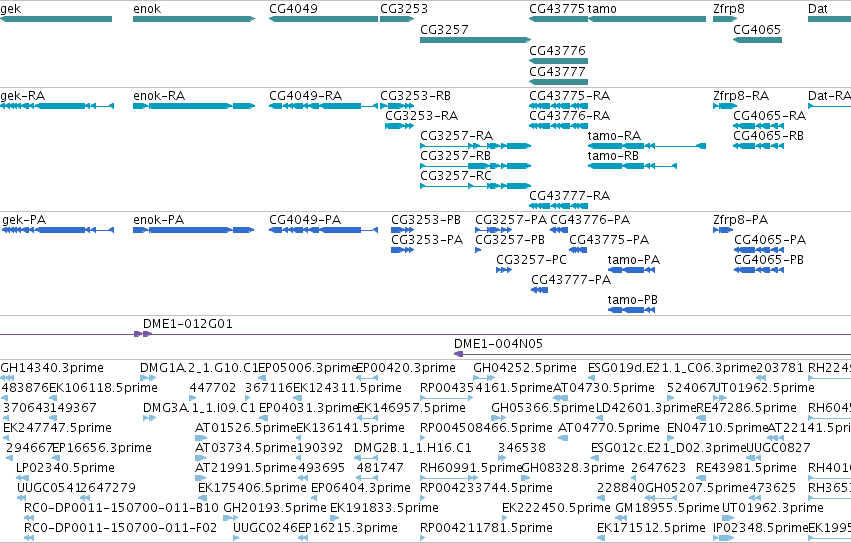Click the gek-PA protein label
851x543 pixels.
click(24, 220)
